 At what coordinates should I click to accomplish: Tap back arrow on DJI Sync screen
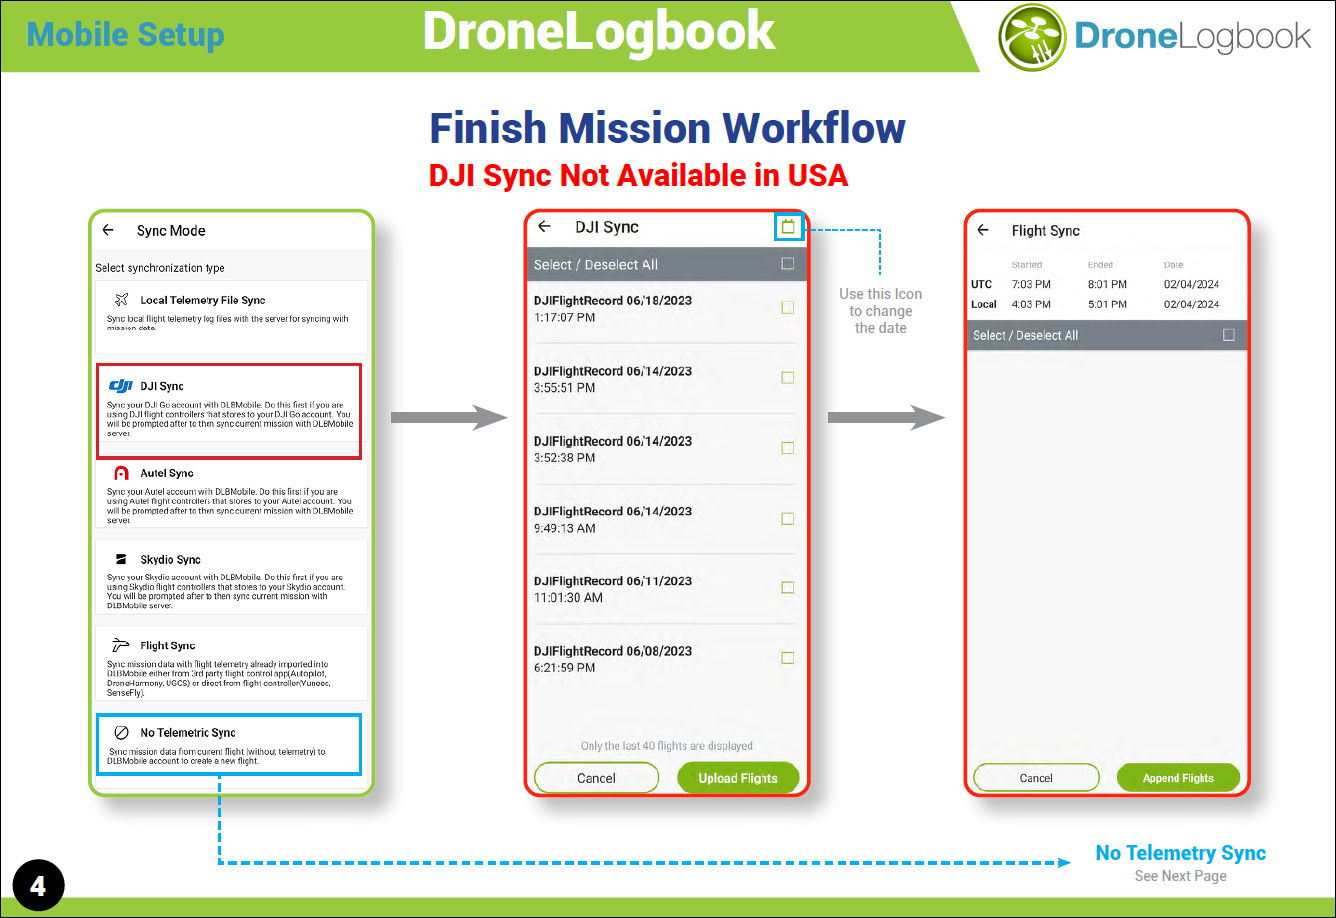544,227
